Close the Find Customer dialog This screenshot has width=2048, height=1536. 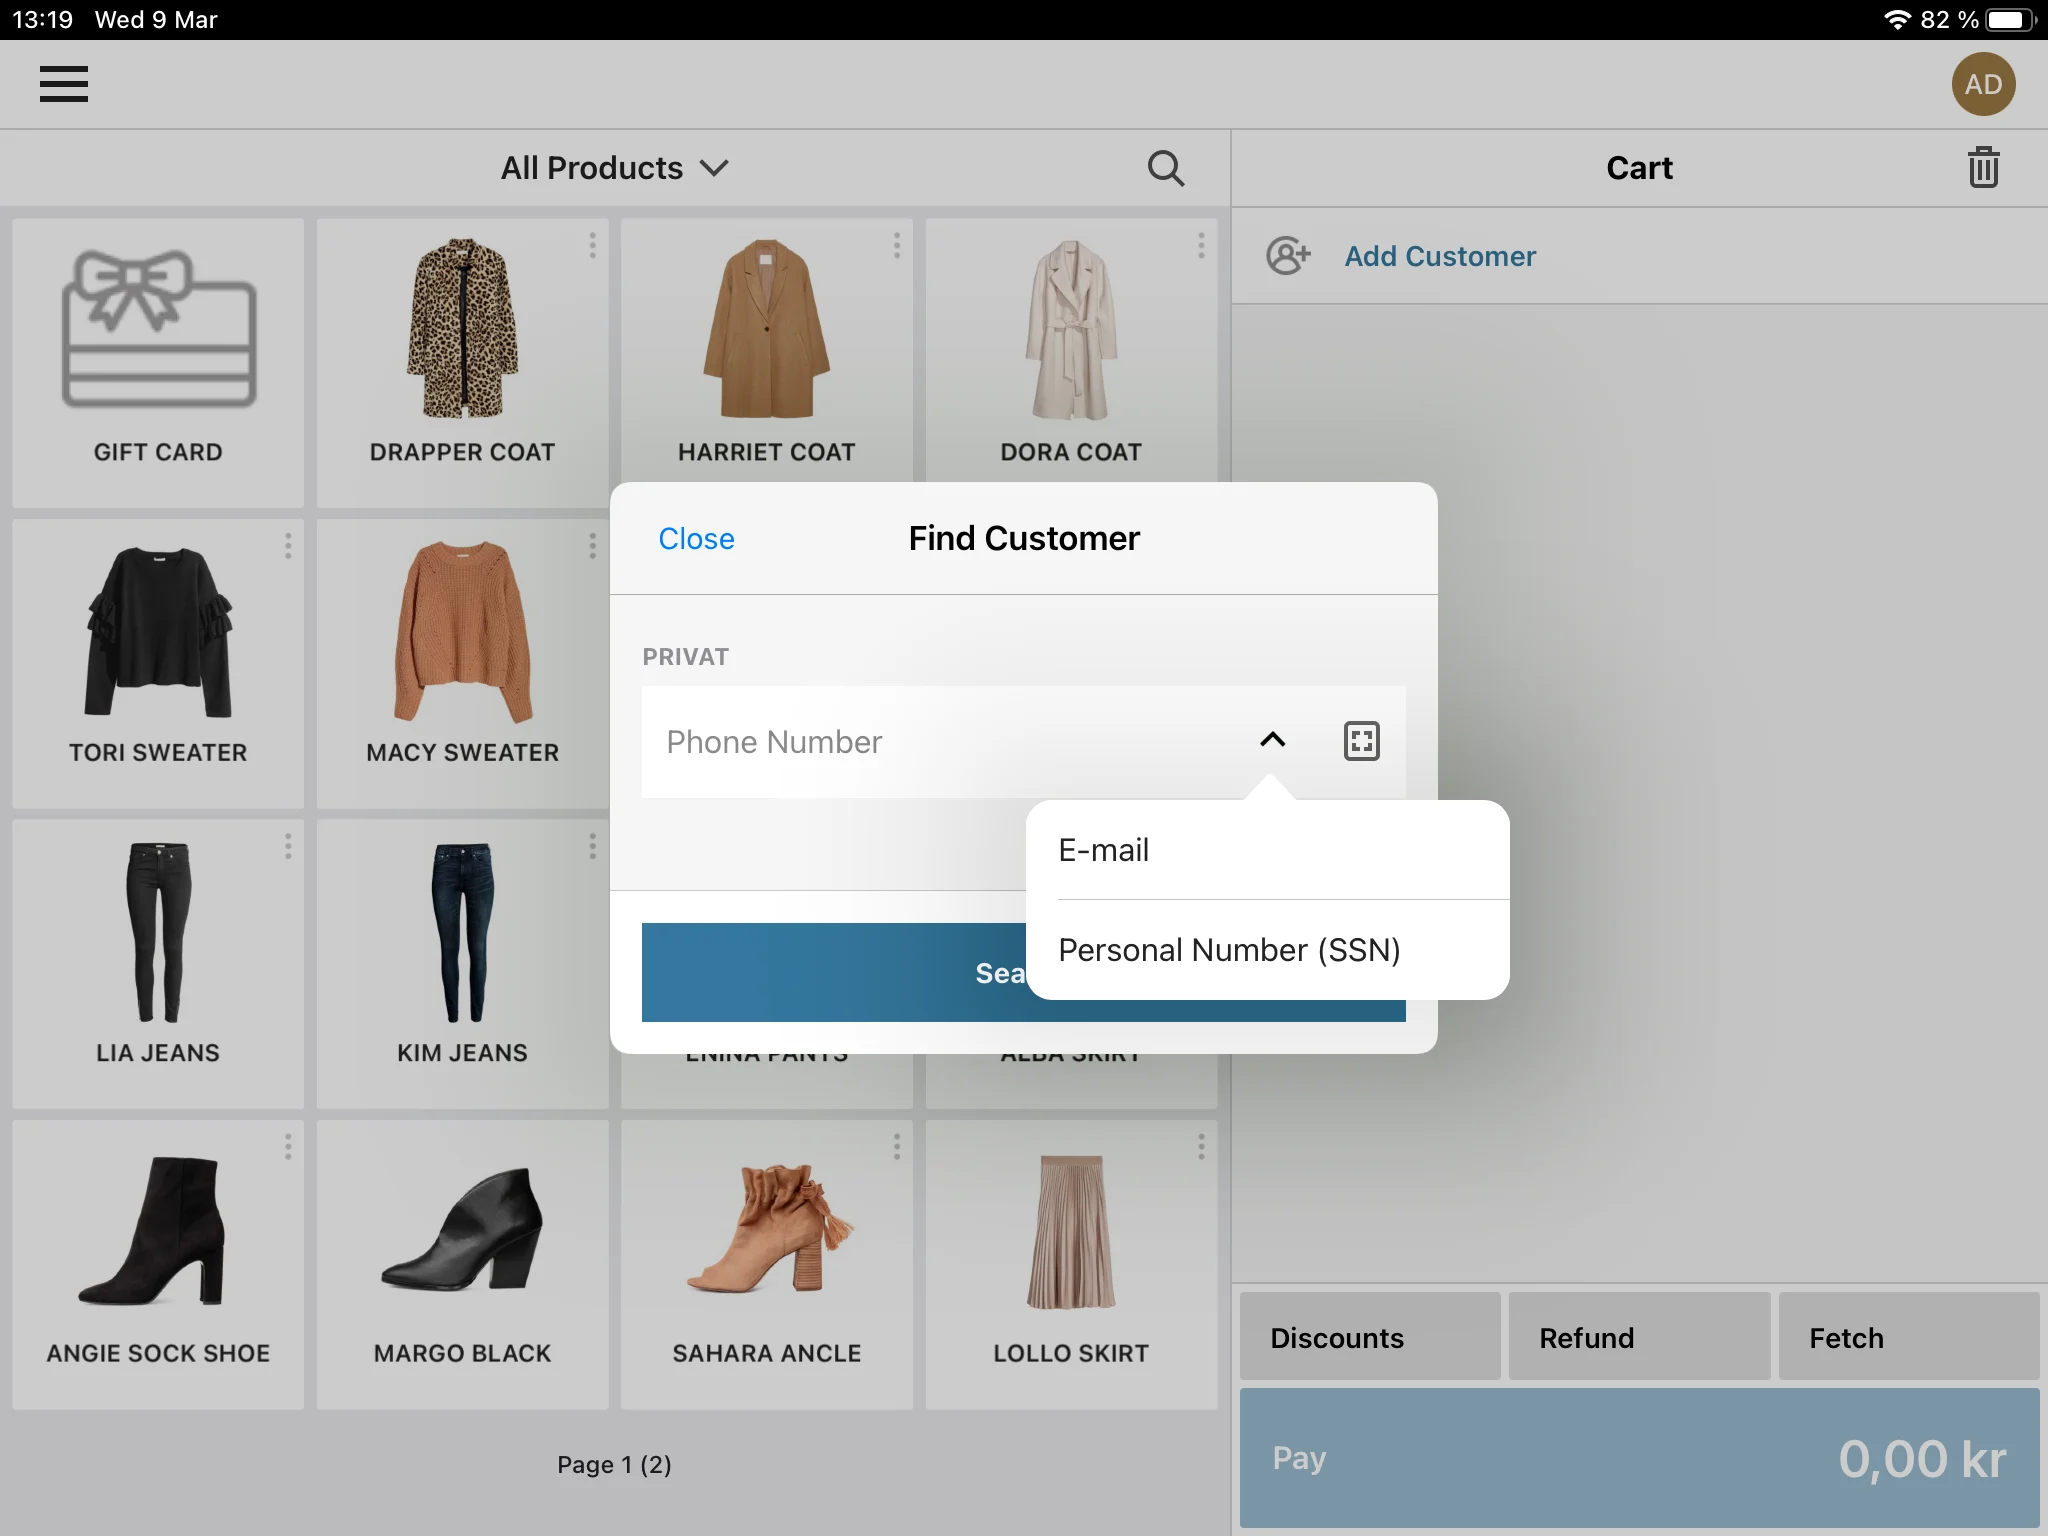pos(696,539)
